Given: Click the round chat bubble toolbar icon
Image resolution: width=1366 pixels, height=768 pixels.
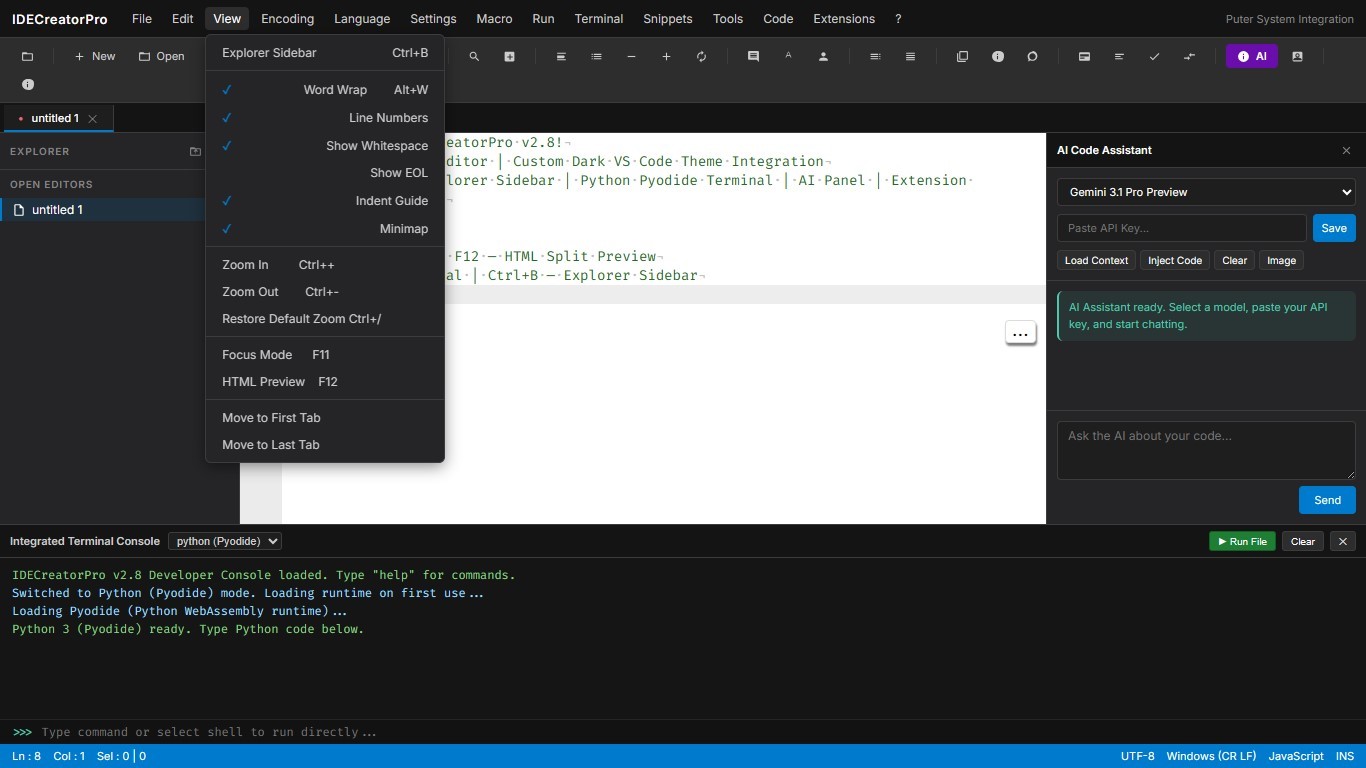Looking at the screenshot, I should point(1032,56).
